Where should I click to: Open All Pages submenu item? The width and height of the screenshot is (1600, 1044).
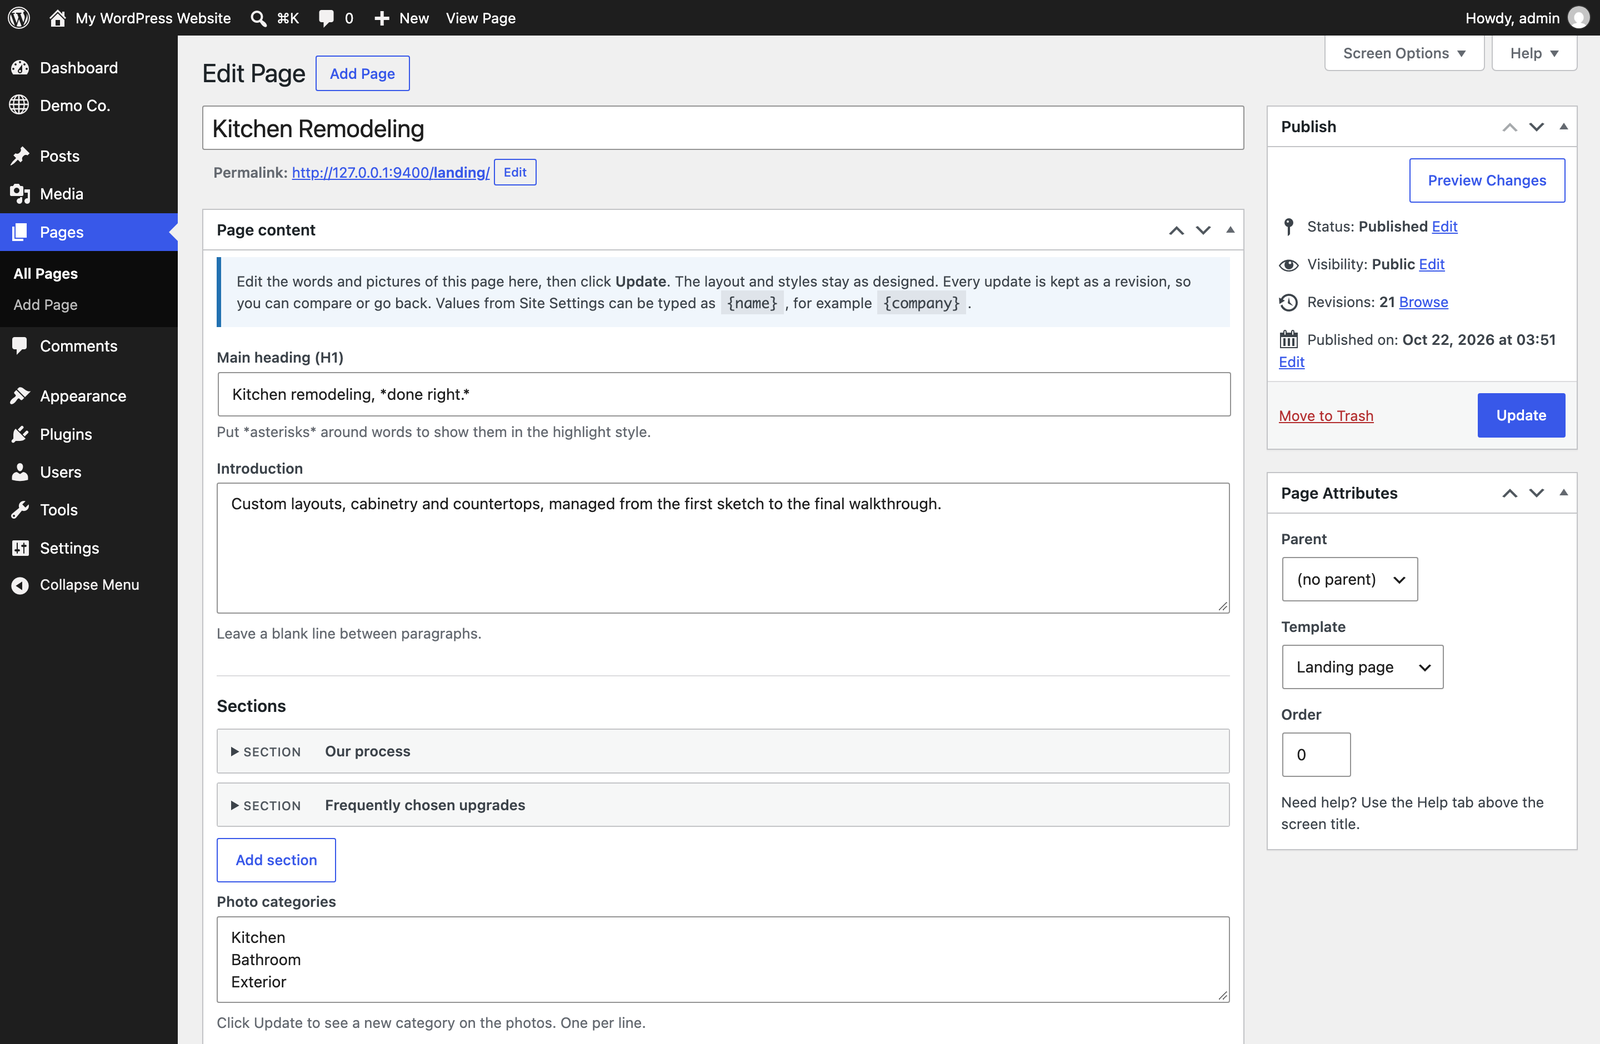click(x=45, y=273)
